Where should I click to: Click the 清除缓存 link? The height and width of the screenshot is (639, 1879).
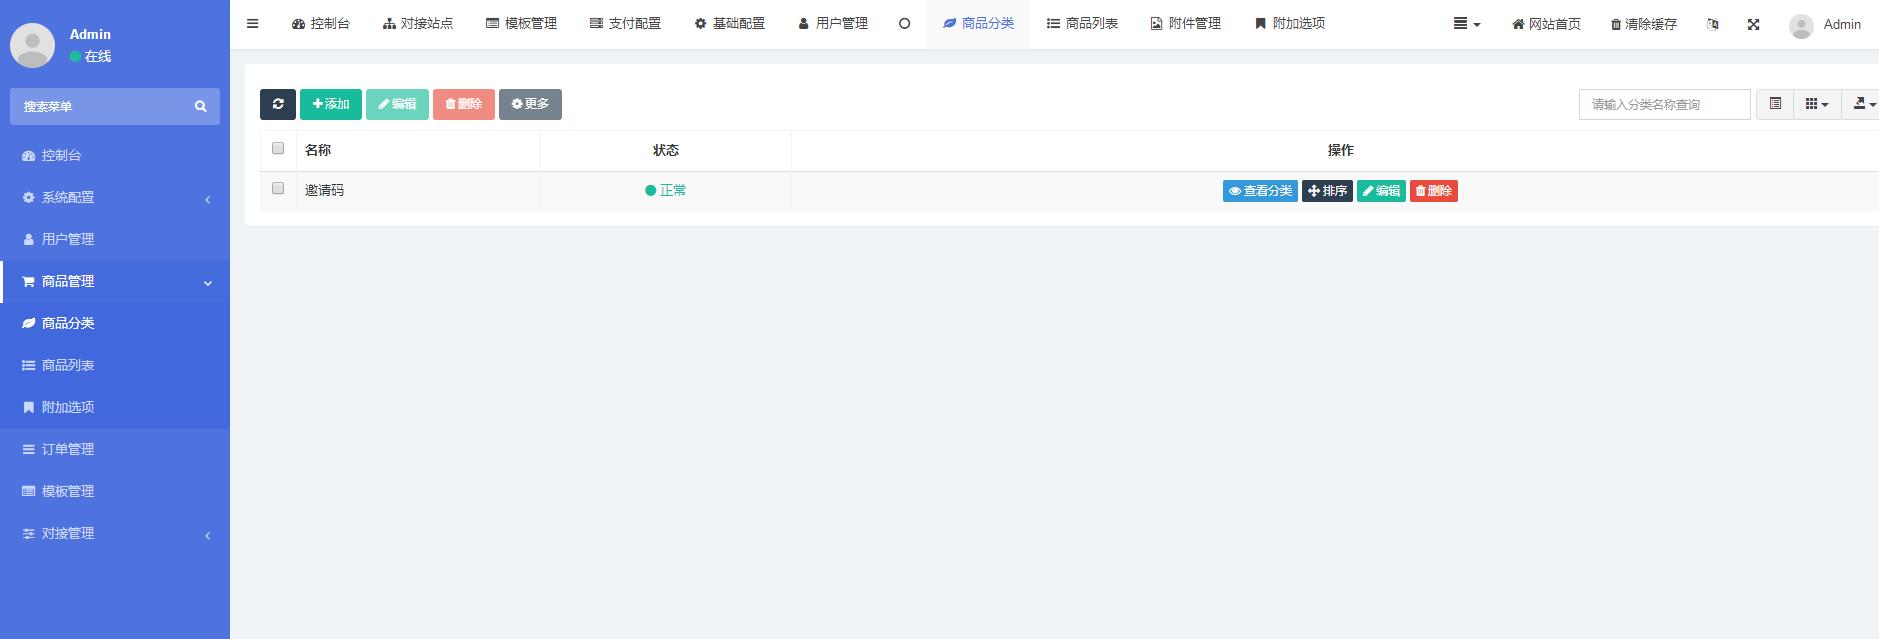click(x=1643, y=24)
